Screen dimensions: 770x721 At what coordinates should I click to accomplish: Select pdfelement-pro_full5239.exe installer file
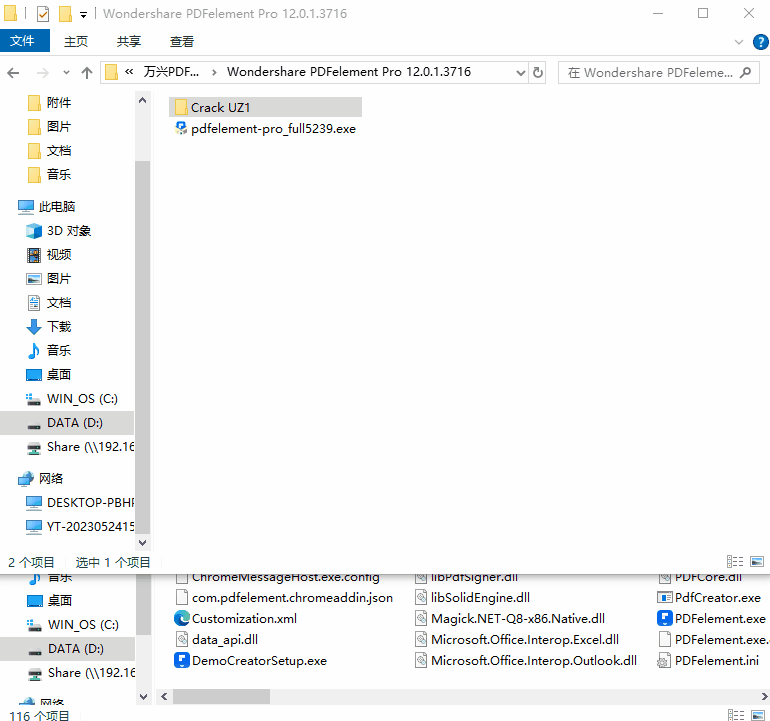click(x=272, y=129)
